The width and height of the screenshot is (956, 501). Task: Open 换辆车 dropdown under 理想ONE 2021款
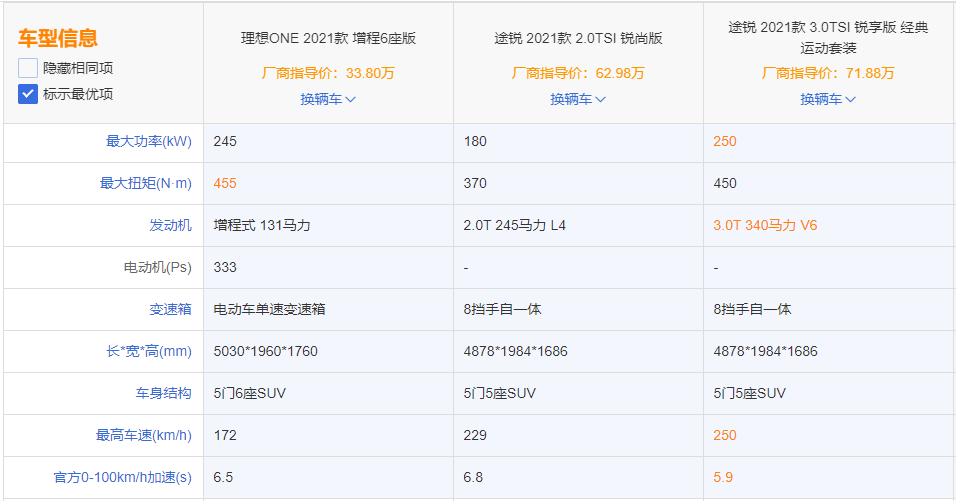point(328,99)
